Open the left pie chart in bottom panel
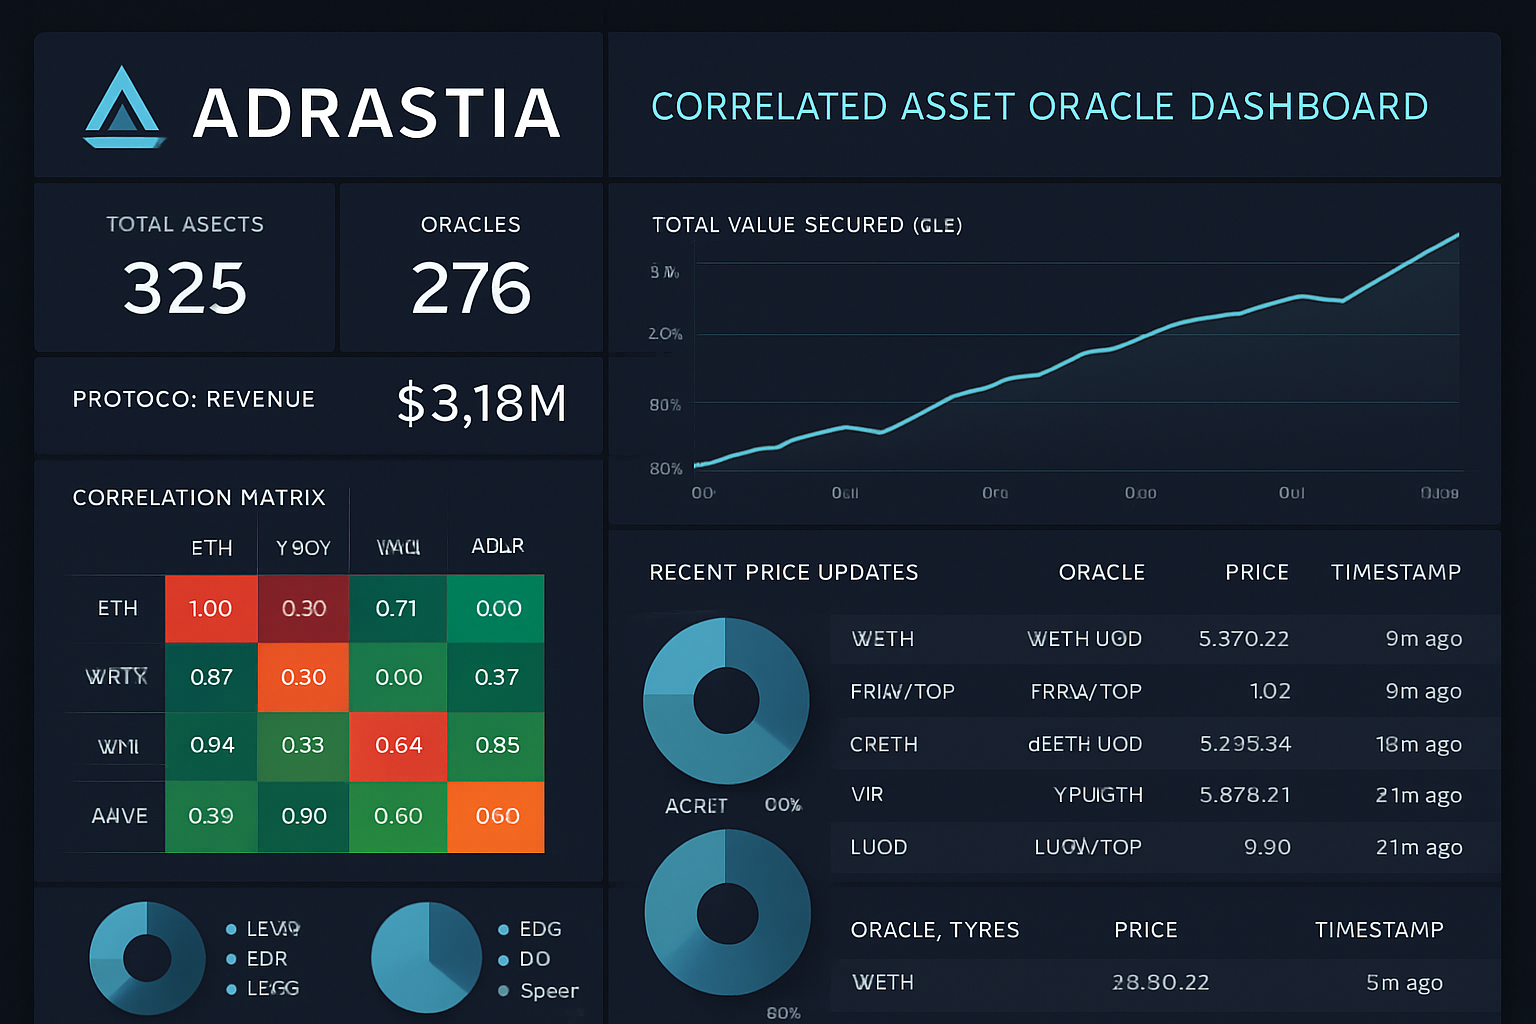The height and width of the screenshot is (1024, 1536). click(147, 957)
